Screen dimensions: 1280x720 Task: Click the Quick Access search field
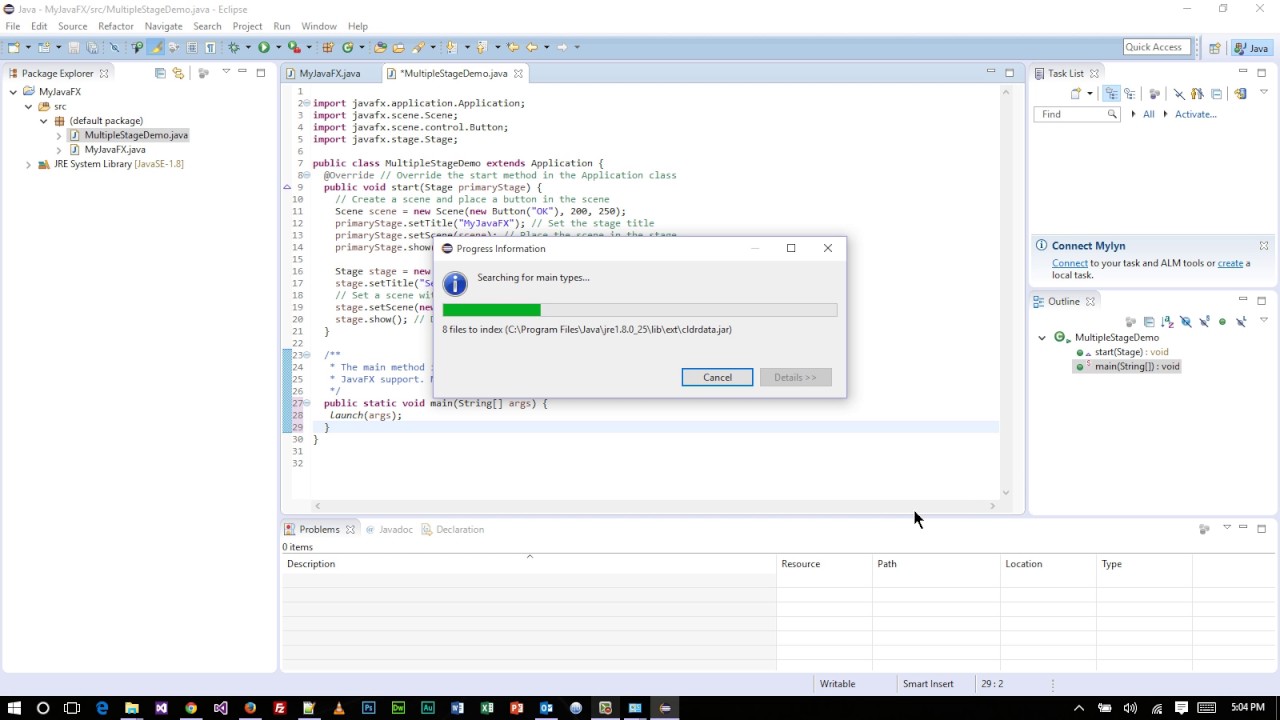[1155, 47]
